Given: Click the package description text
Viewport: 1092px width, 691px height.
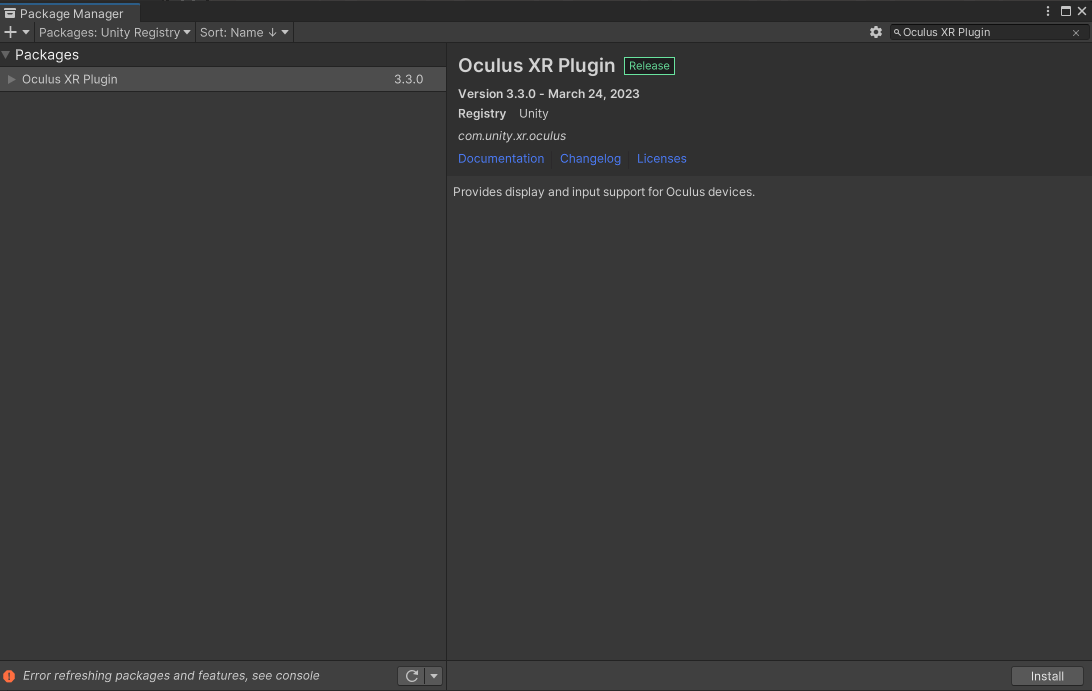Looking at the screenshot, I should click(604, 192).
